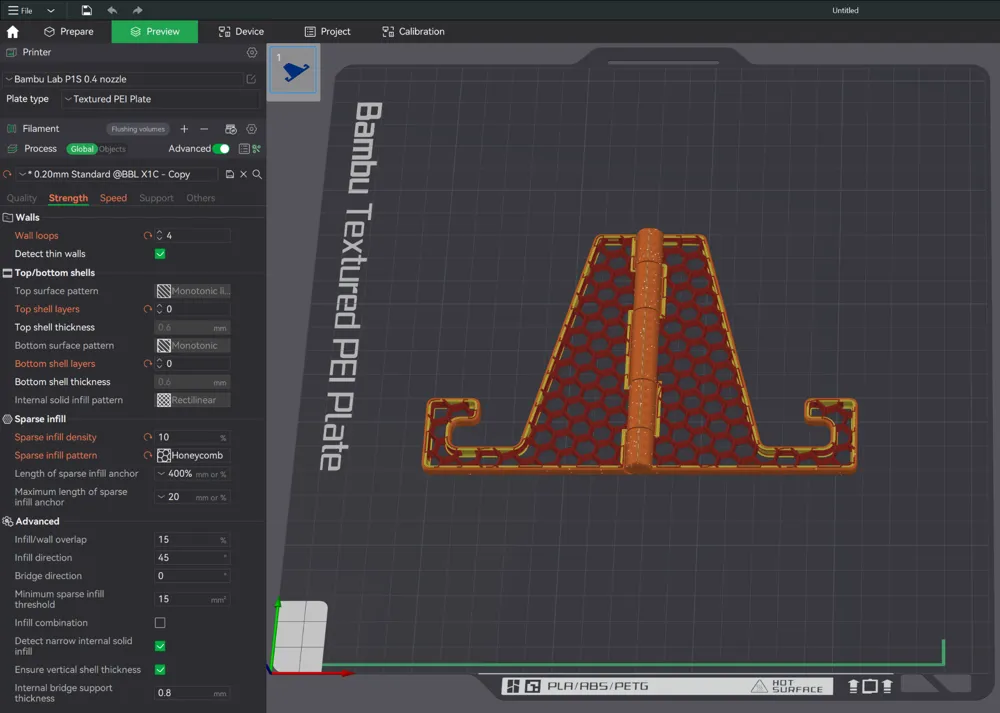Open the Bottom surface pattern dropdown
The image size is (1000, 713).
pos(193,345)
